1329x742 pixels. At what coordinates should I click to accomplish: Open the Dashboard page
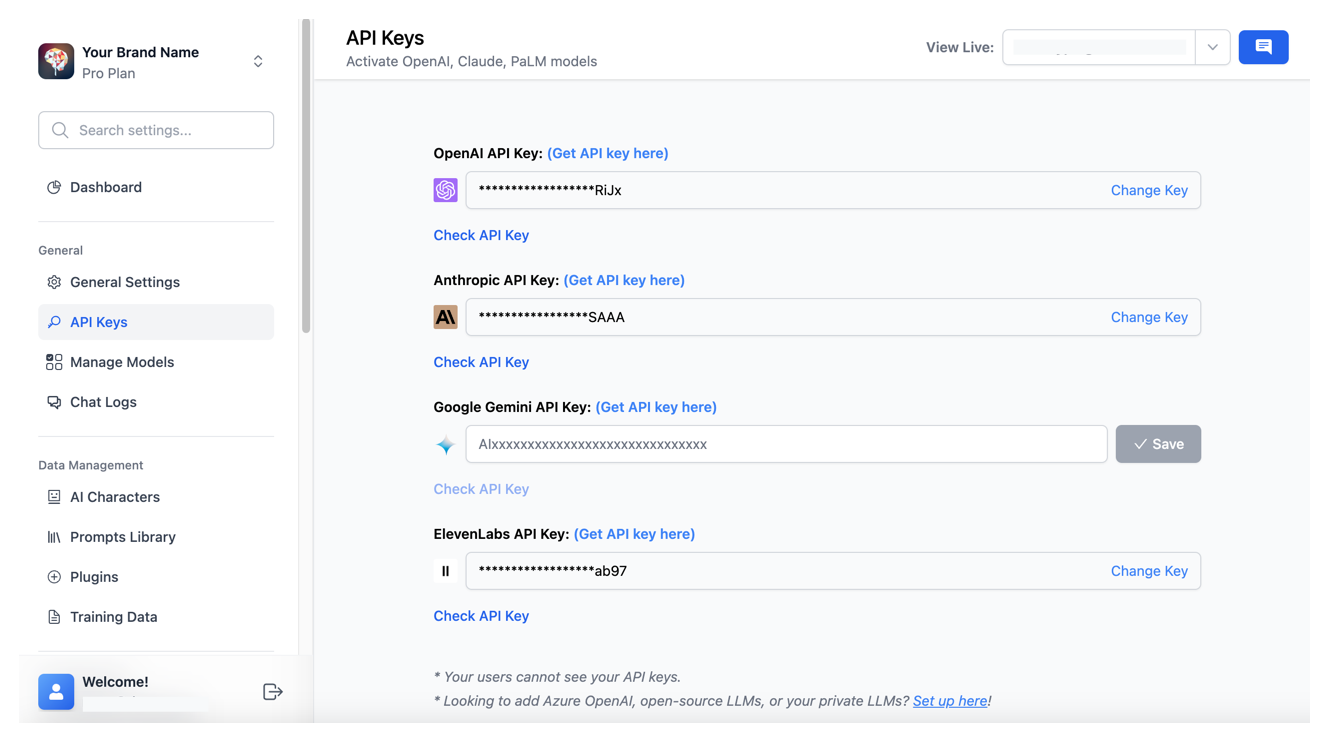point(156,187)
